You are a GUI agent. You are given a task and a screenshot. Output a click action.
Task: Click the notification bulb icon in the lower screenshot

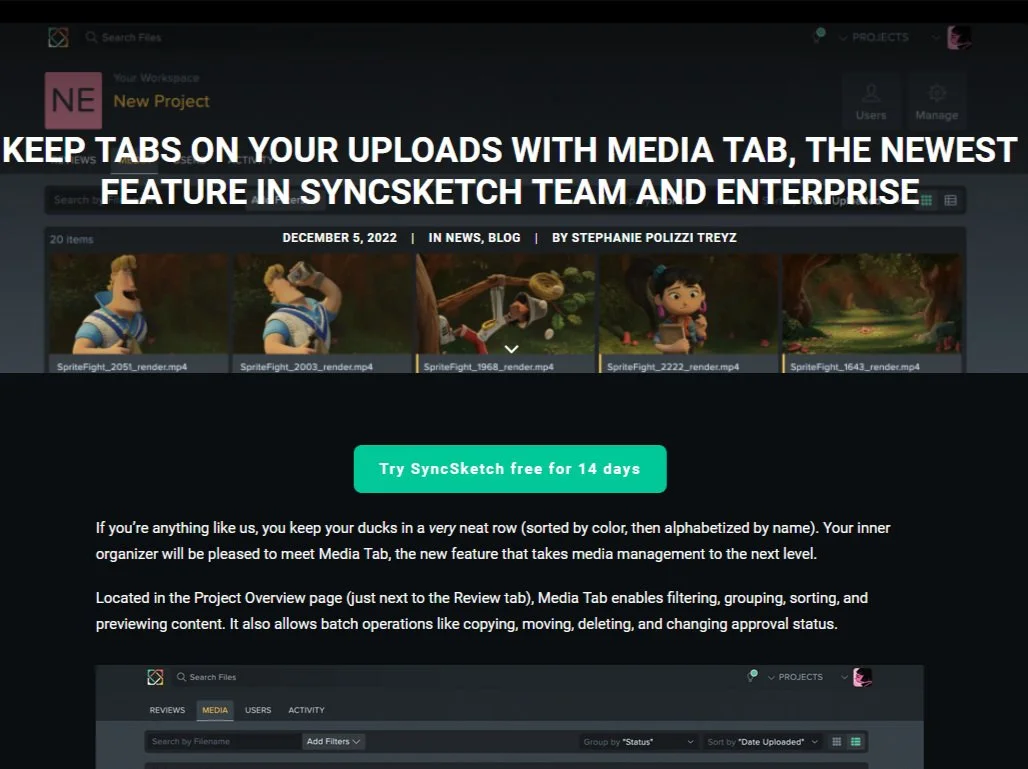tap(753, 676)
